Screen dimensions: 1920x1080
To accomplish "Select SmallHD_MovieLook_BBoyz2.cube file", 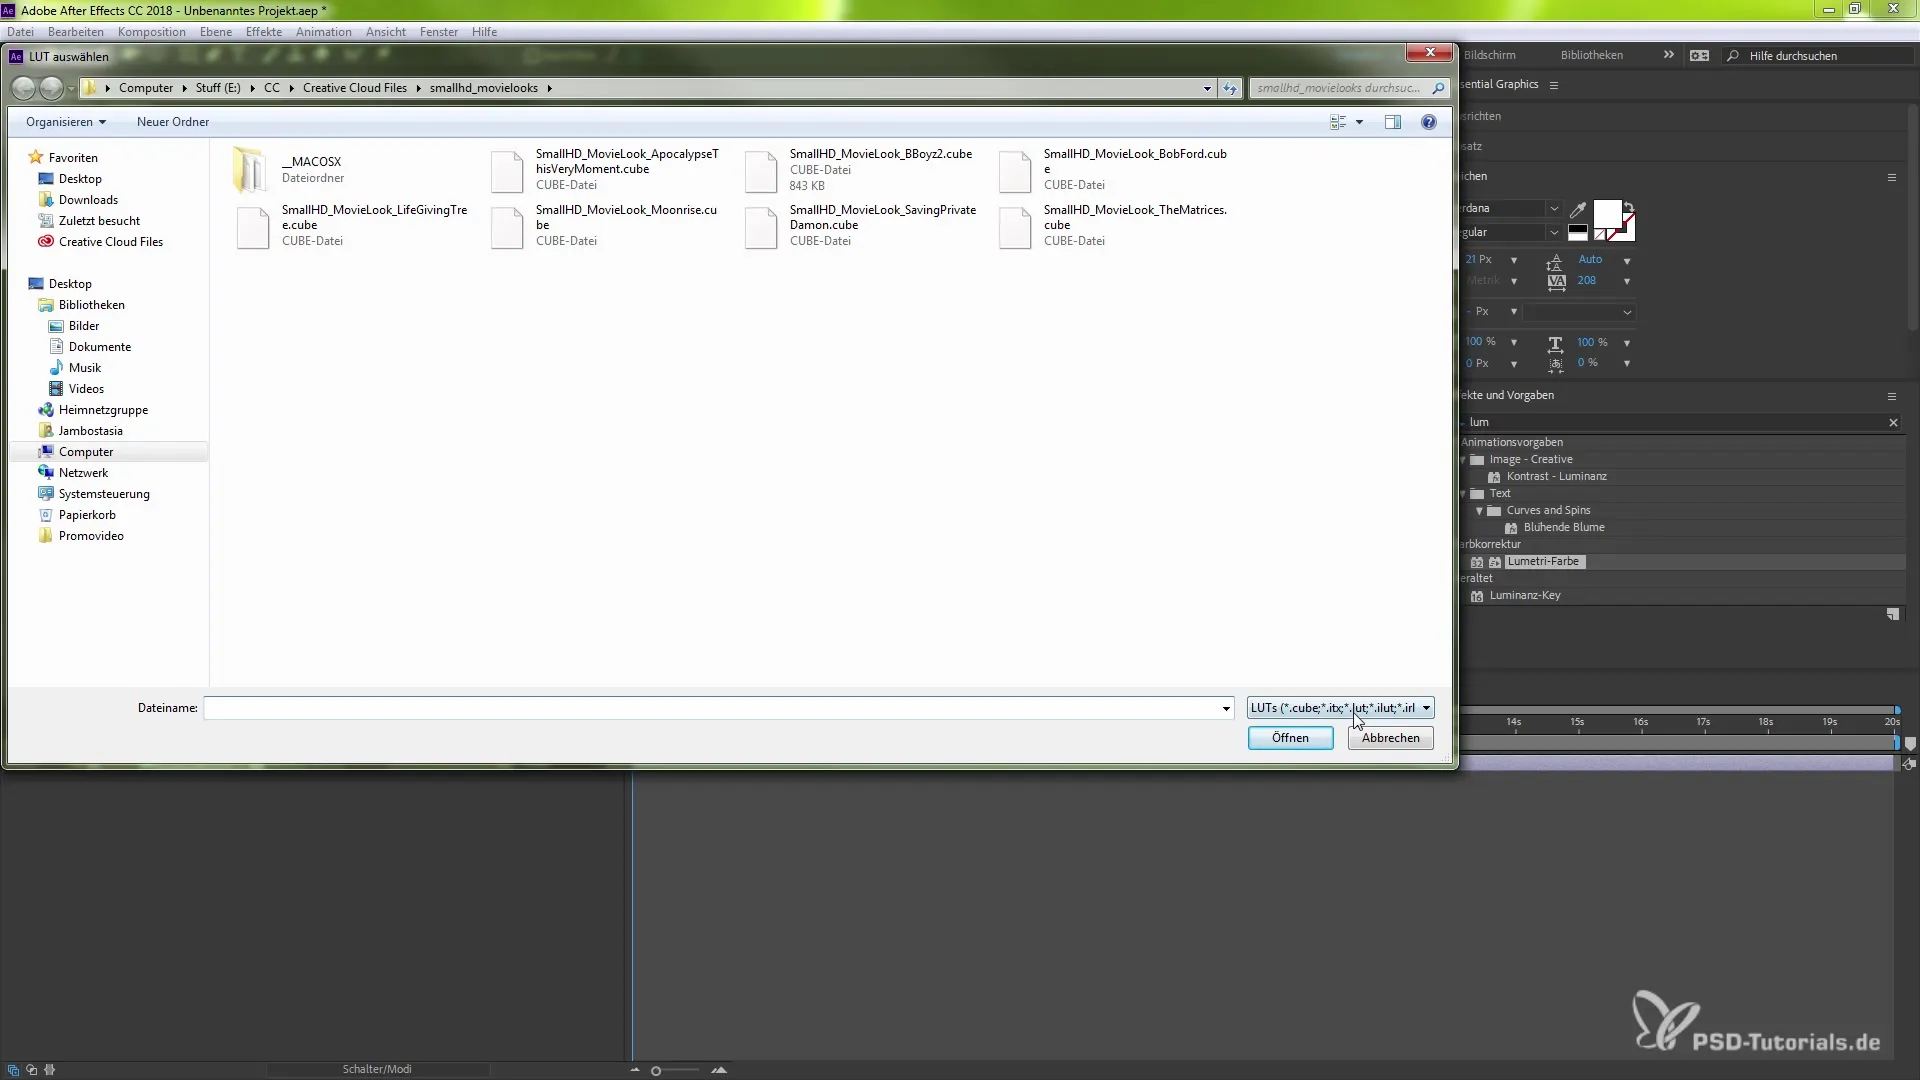I will tap(860, 169).
